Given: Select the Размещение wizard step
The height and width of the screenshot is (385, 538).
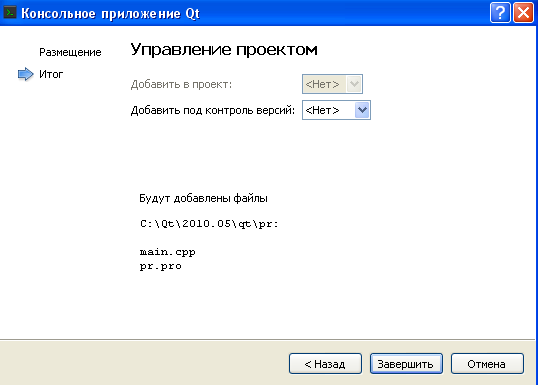Looking at the screenshot, I should point(70,52).
